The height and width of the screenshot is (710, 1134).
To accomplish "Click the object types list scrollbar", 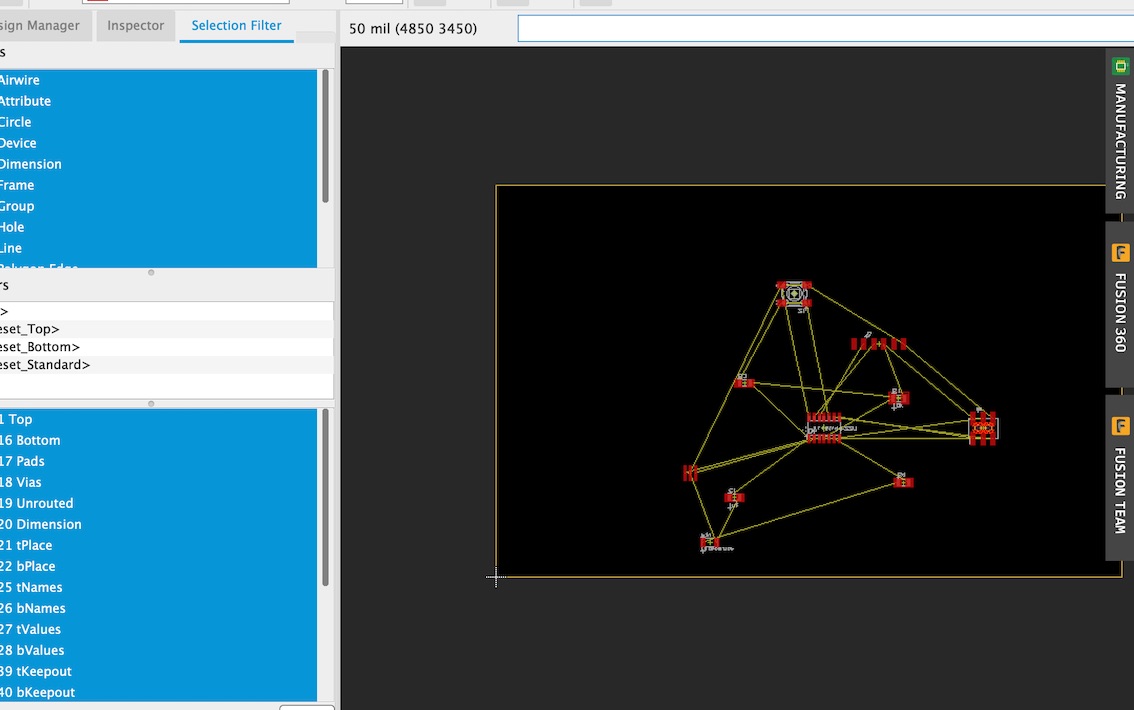I will tap(325, 137).
